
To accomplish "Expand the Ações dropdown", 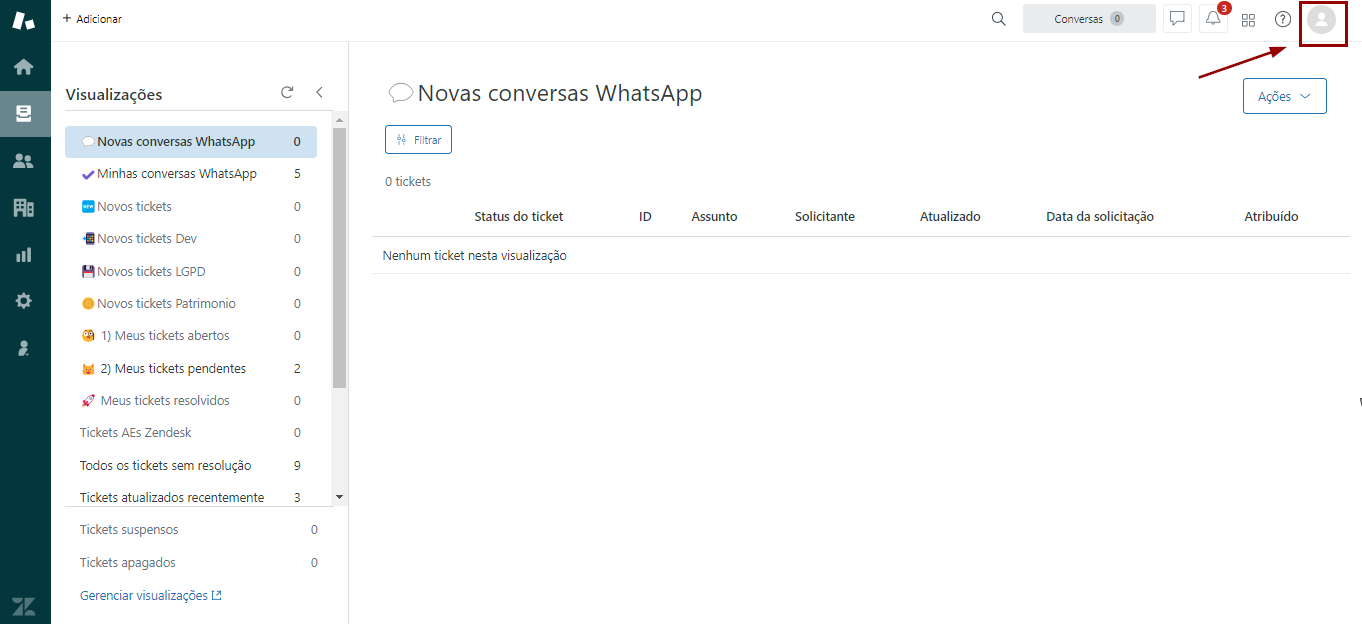I will point(1284,96).
